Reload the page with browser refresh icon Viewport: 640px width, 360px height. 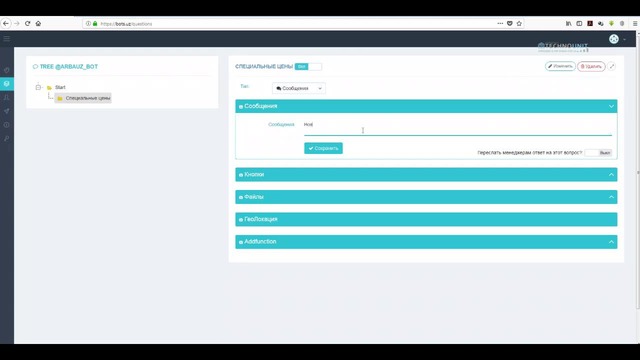point(27,24)
